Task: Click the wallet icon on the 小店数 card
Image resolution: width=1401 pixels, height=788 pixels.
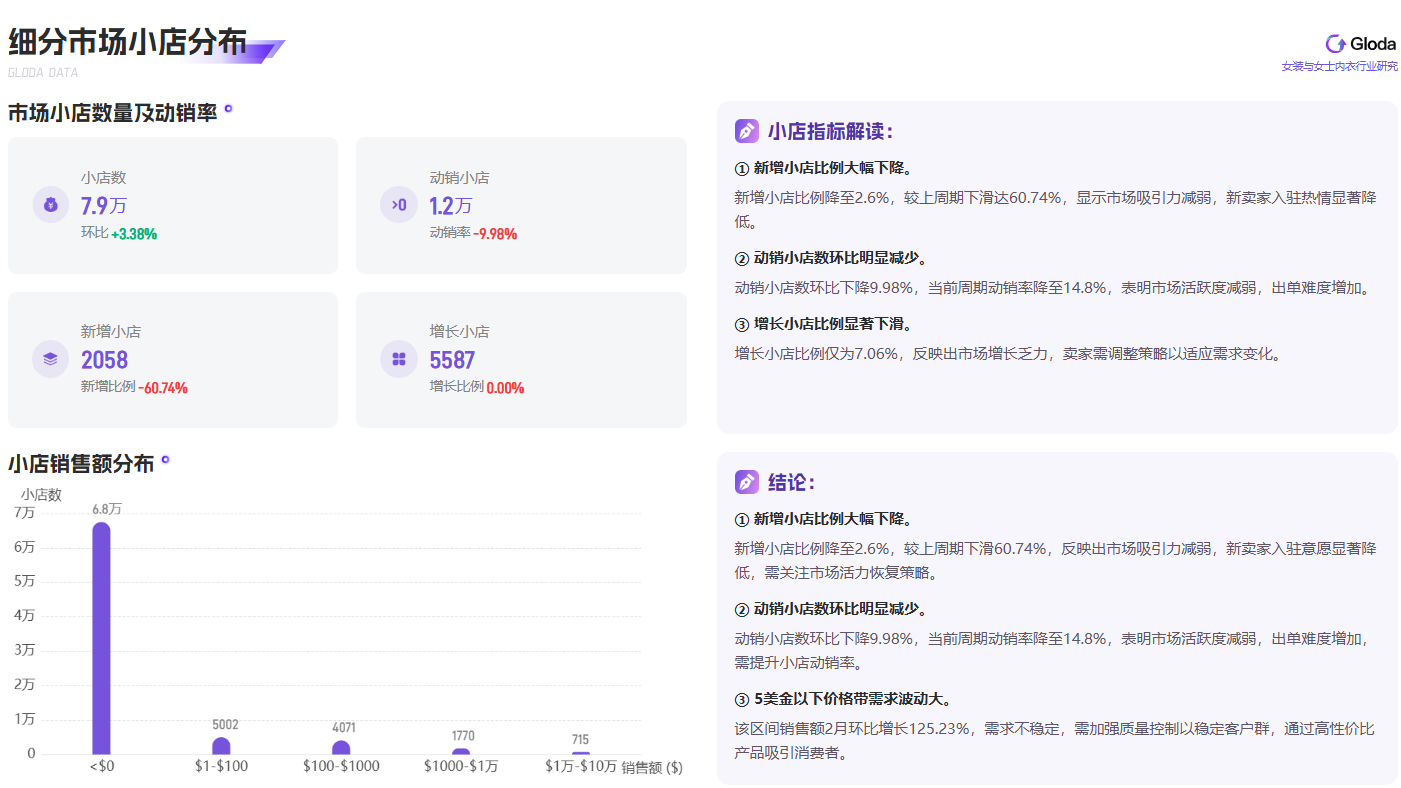Action: 50,205
